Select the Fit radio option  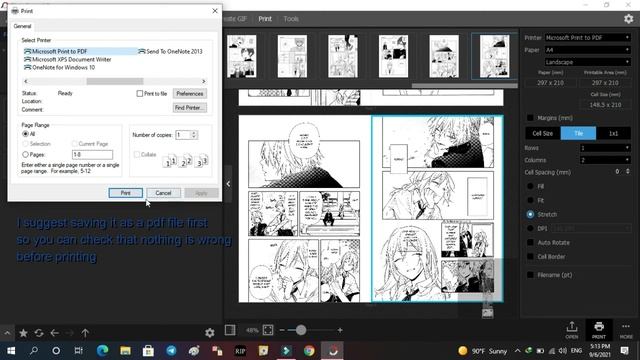tap(530, 200)
